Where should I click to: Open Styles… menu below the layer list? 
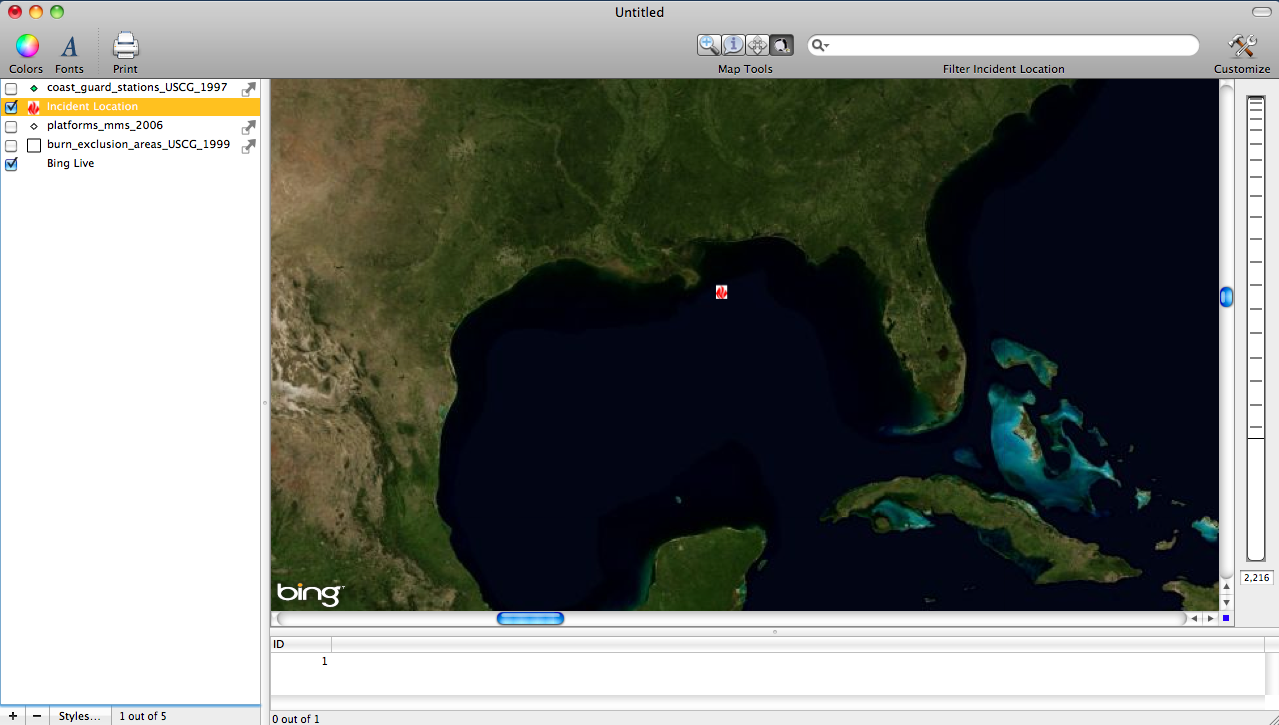click(x=79, y=716)
